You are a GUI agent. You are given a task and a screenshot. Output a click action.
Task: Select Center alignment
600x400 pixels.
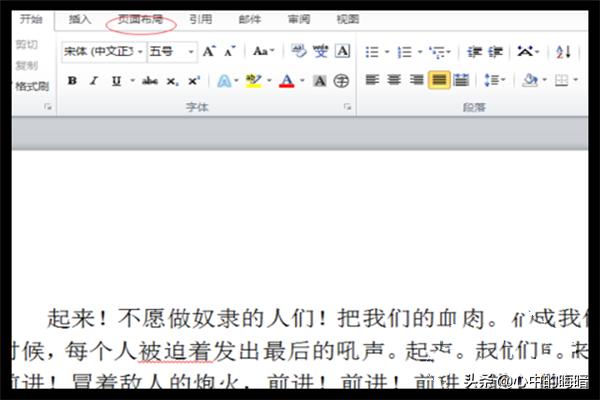tap(394, 80)
